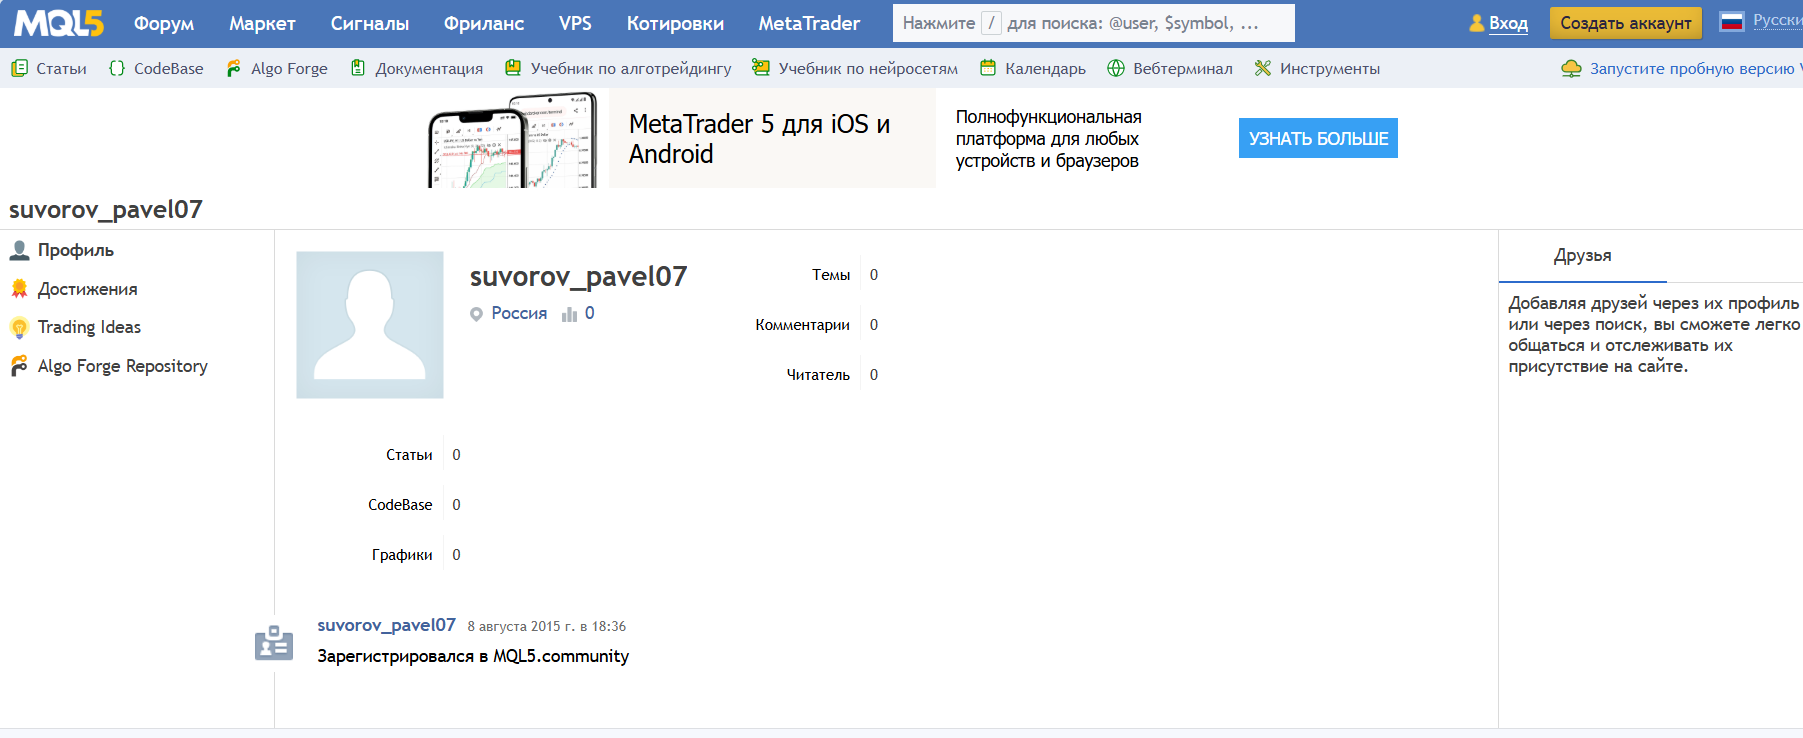This screenshot has width=1803, height=738.
Task: Click the Russian flag language icon
Action: point(1732,21)
